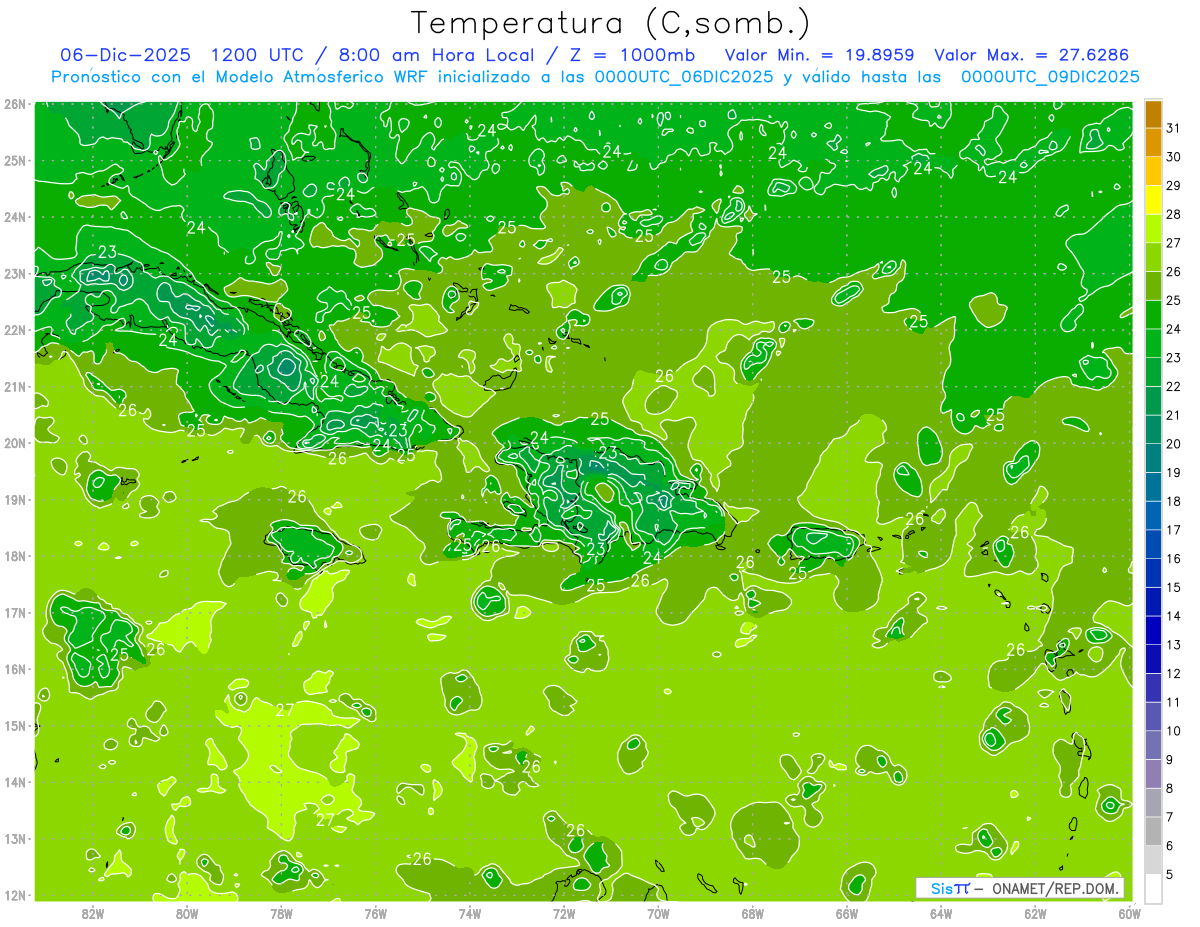Select the yellow-green swatch between 27 and 28

(x=1153, y=229)
